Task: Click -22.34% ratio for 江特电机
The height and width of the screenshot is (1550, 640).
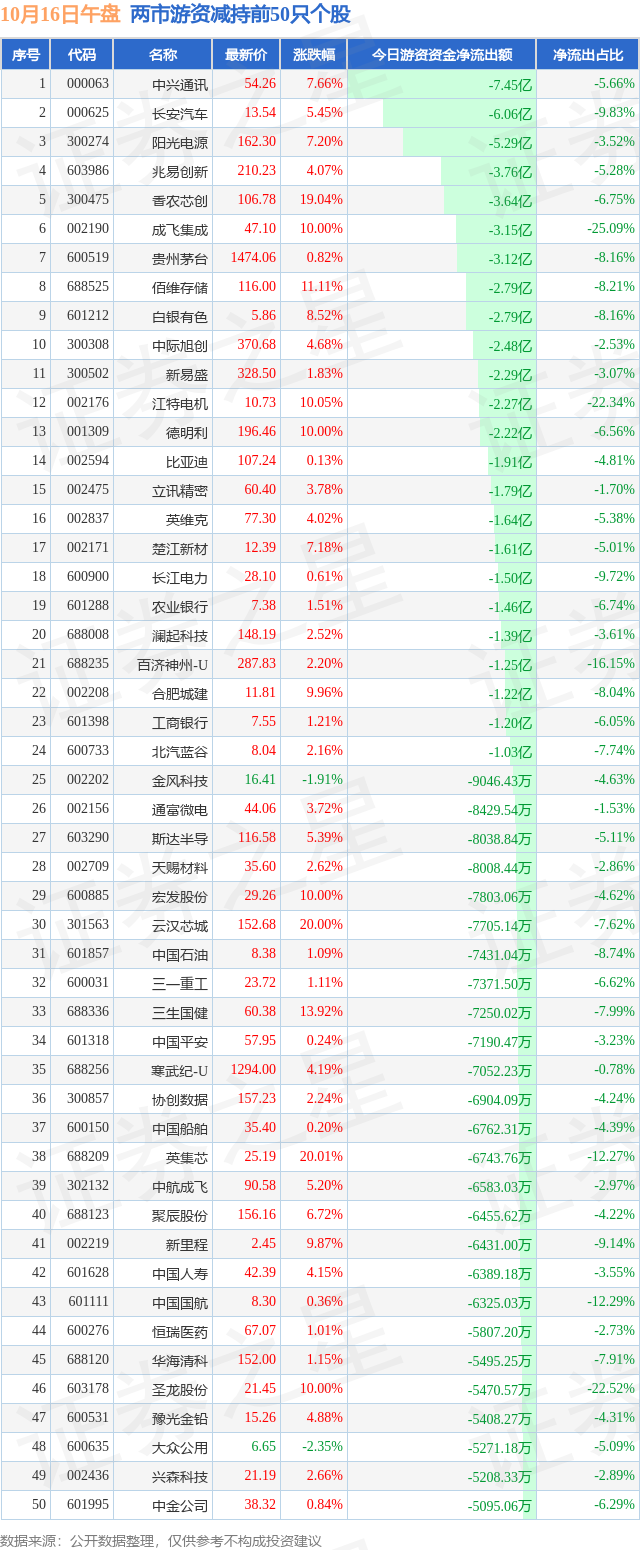Action: (x=610, y=403)
